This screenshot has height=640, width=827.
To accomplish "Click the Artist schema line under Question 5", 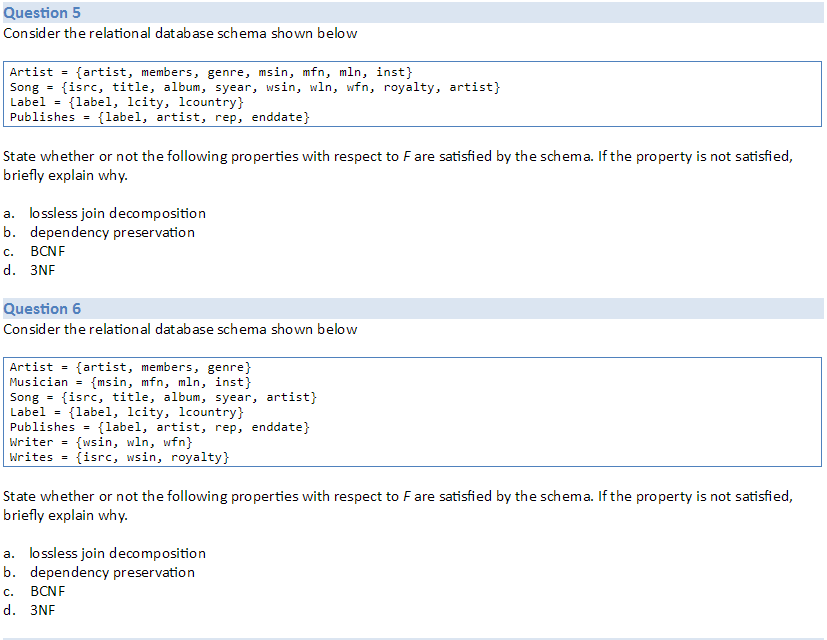I will tap(210, 72).
